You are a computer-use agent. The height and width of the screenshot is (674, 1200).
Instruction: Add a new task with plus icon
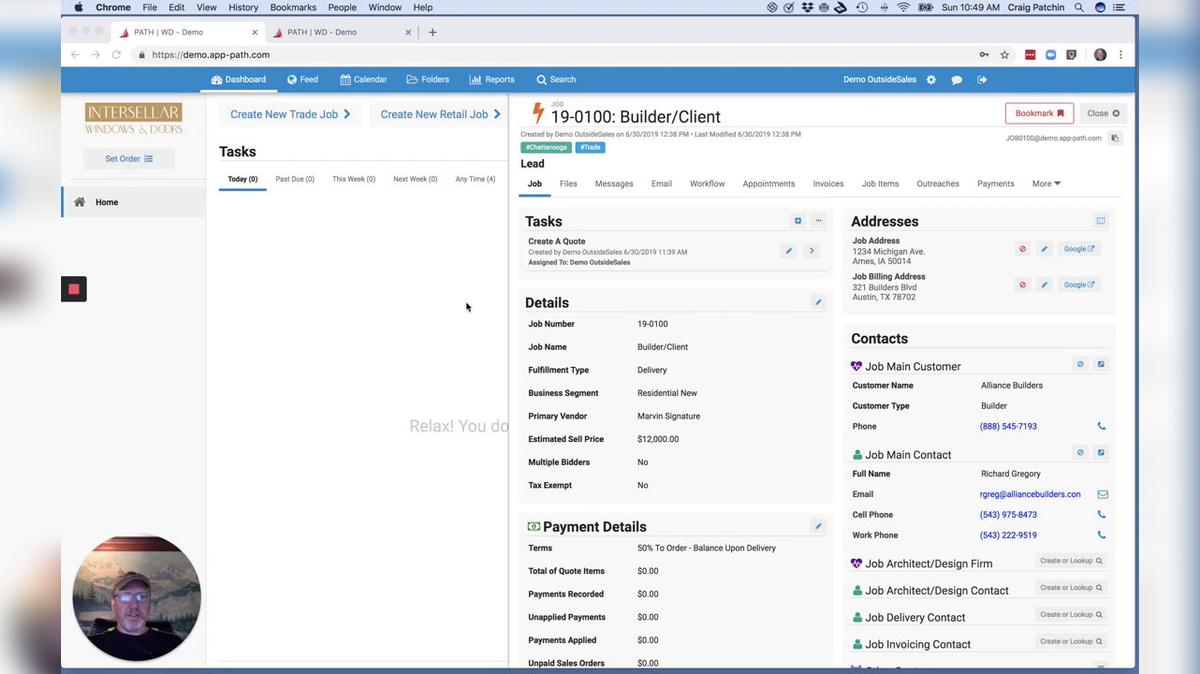(798, 221)
